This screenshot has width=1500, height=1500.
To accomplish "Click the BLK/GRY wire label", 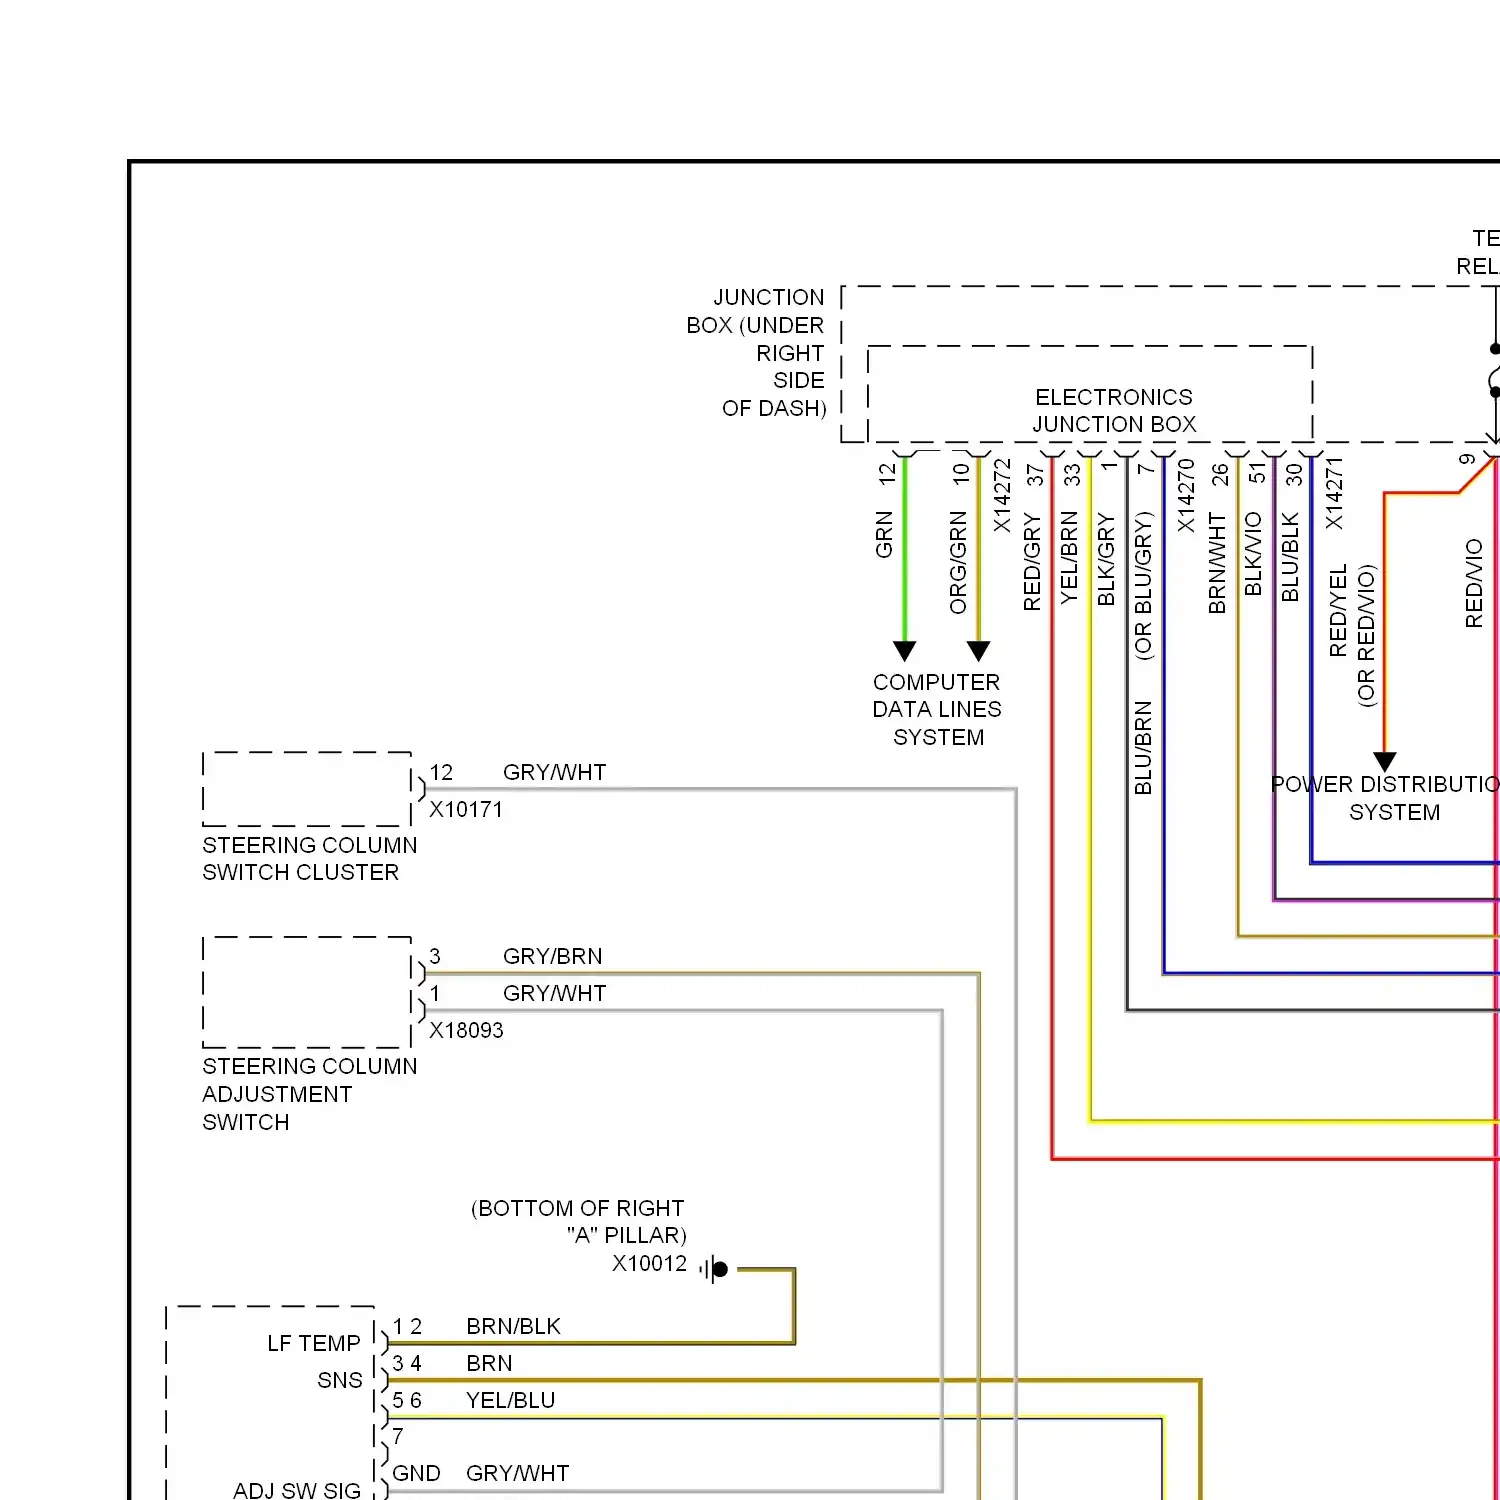I will pos(1106,560).
